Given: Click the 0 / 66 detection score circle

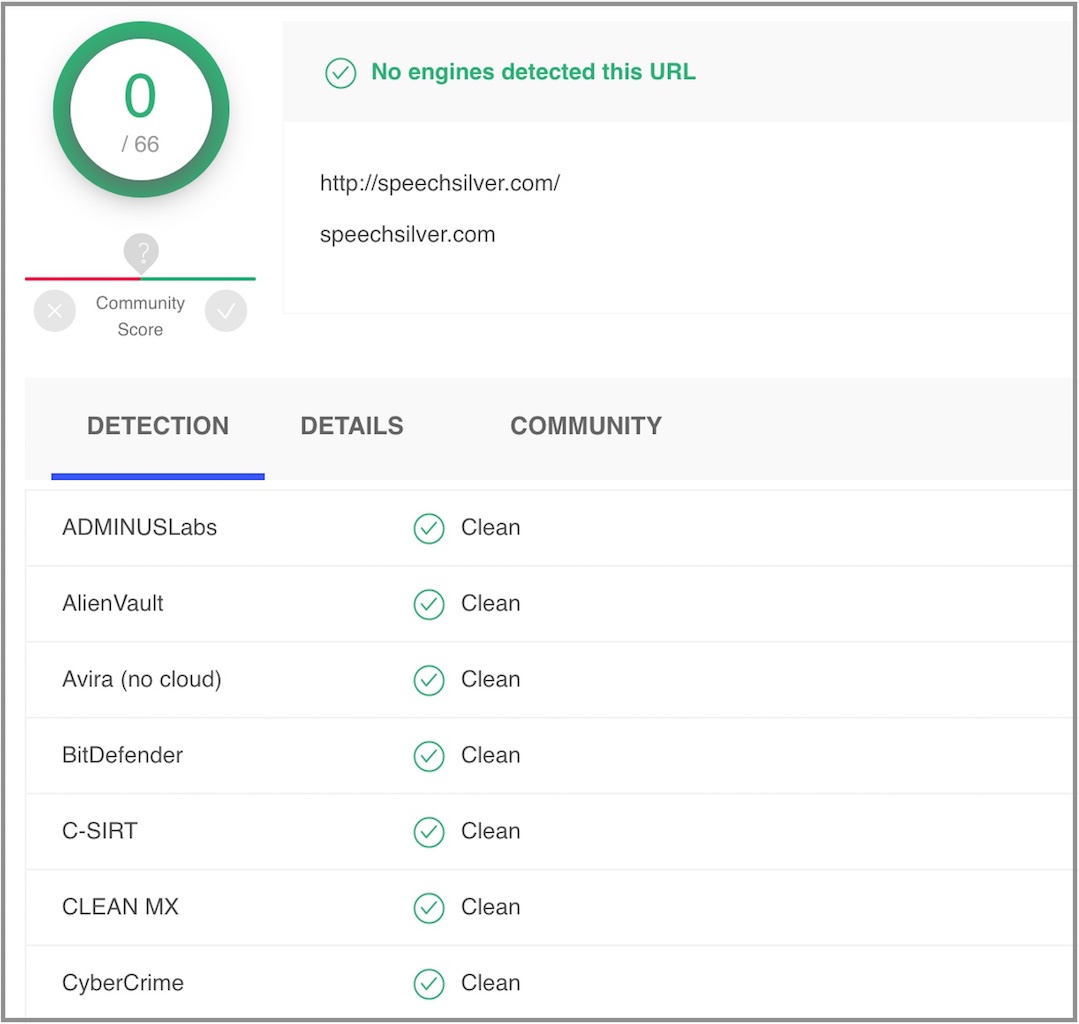Looking at the screenshot, I should [x=141, y=110].
